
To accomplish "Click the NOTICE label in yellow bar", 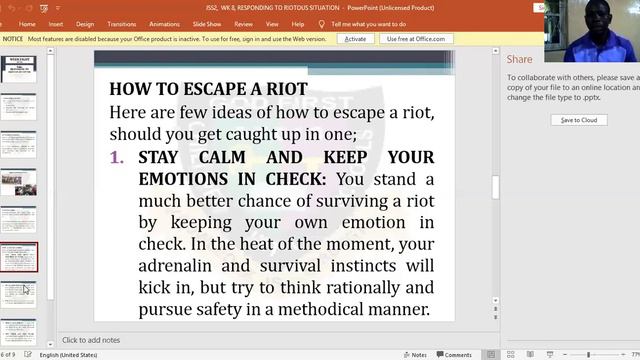I will [x=13, y=39].
